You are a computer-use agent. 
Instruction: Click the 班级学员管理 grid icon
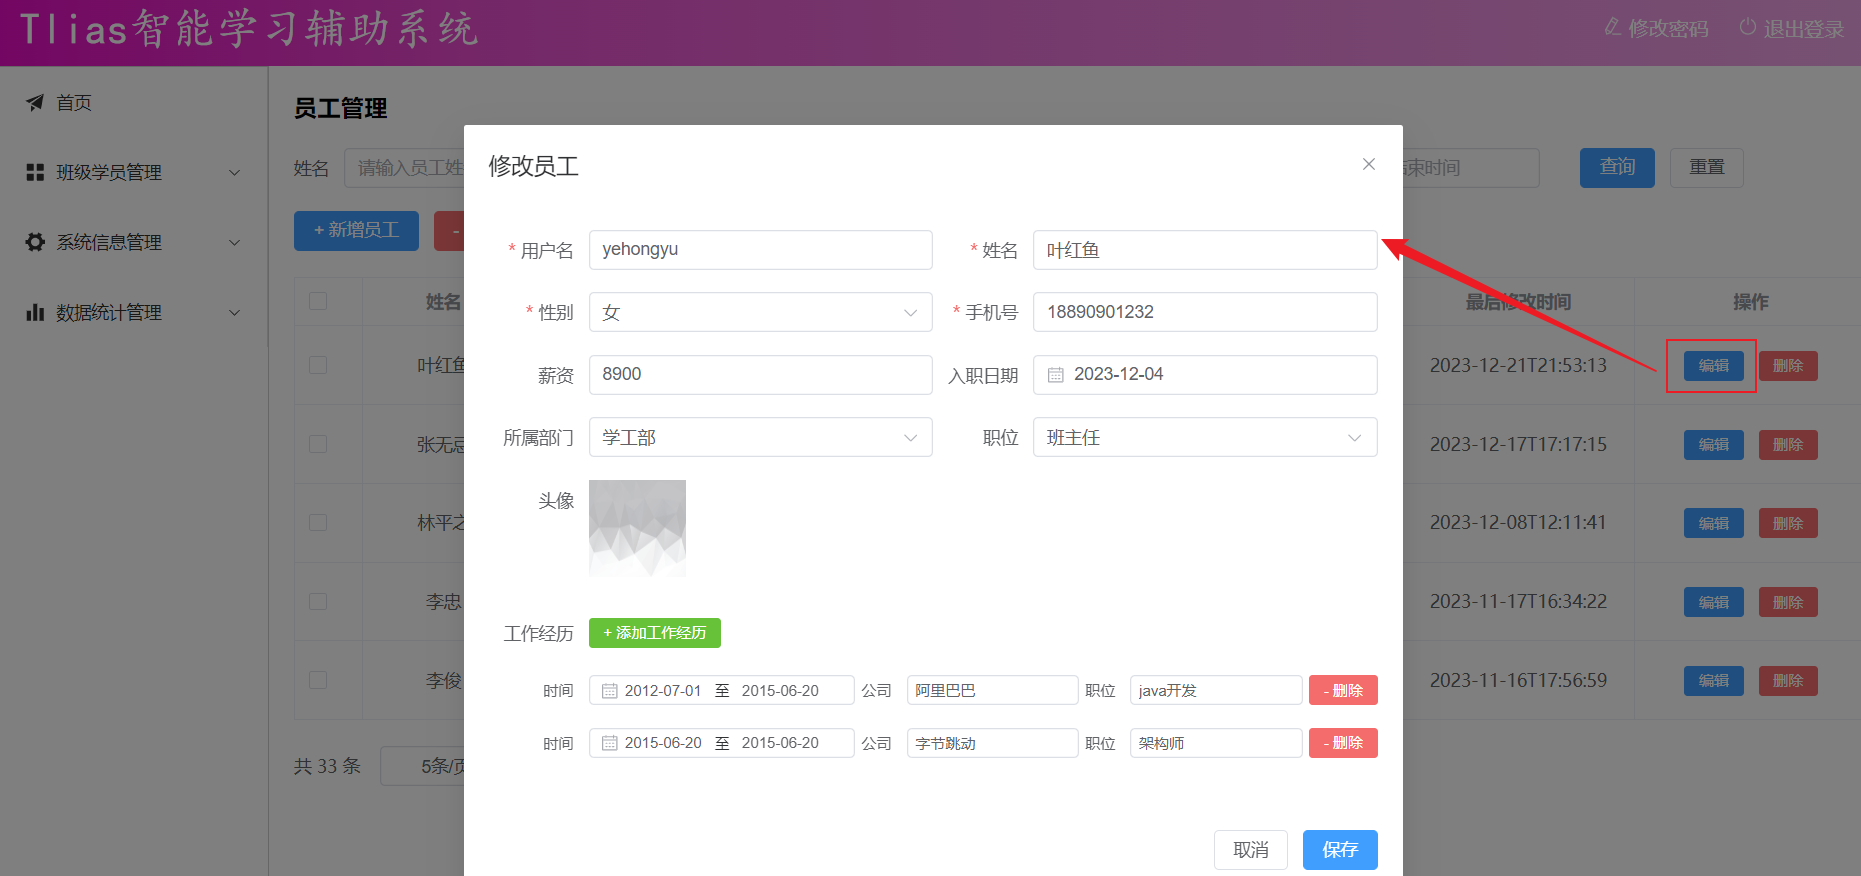click(35, 172)
